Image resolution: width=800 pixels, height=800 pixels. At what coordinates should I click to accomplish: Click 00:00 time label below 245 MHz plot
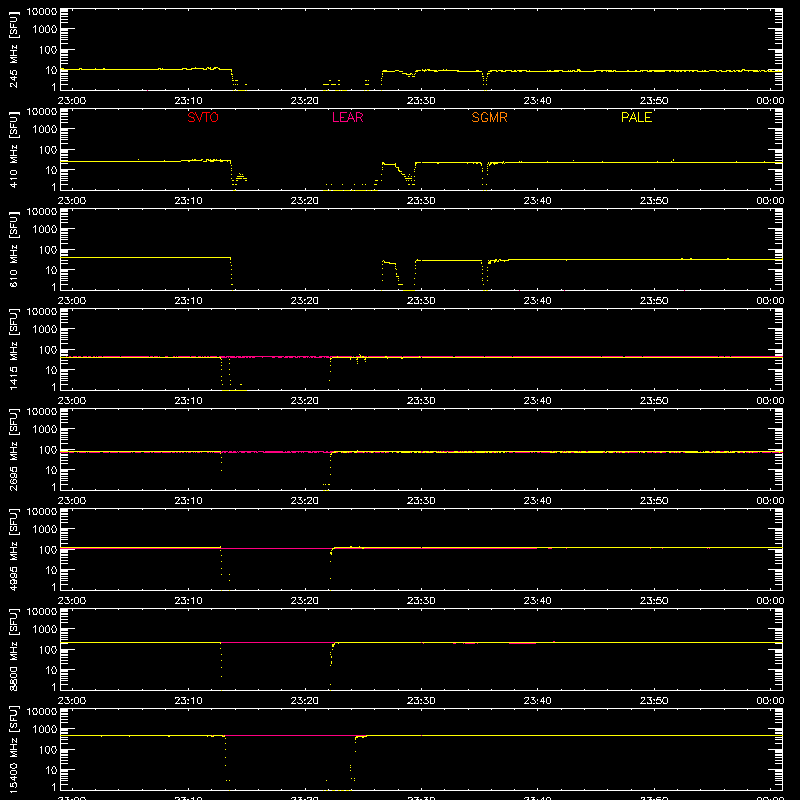click(770, 101)
